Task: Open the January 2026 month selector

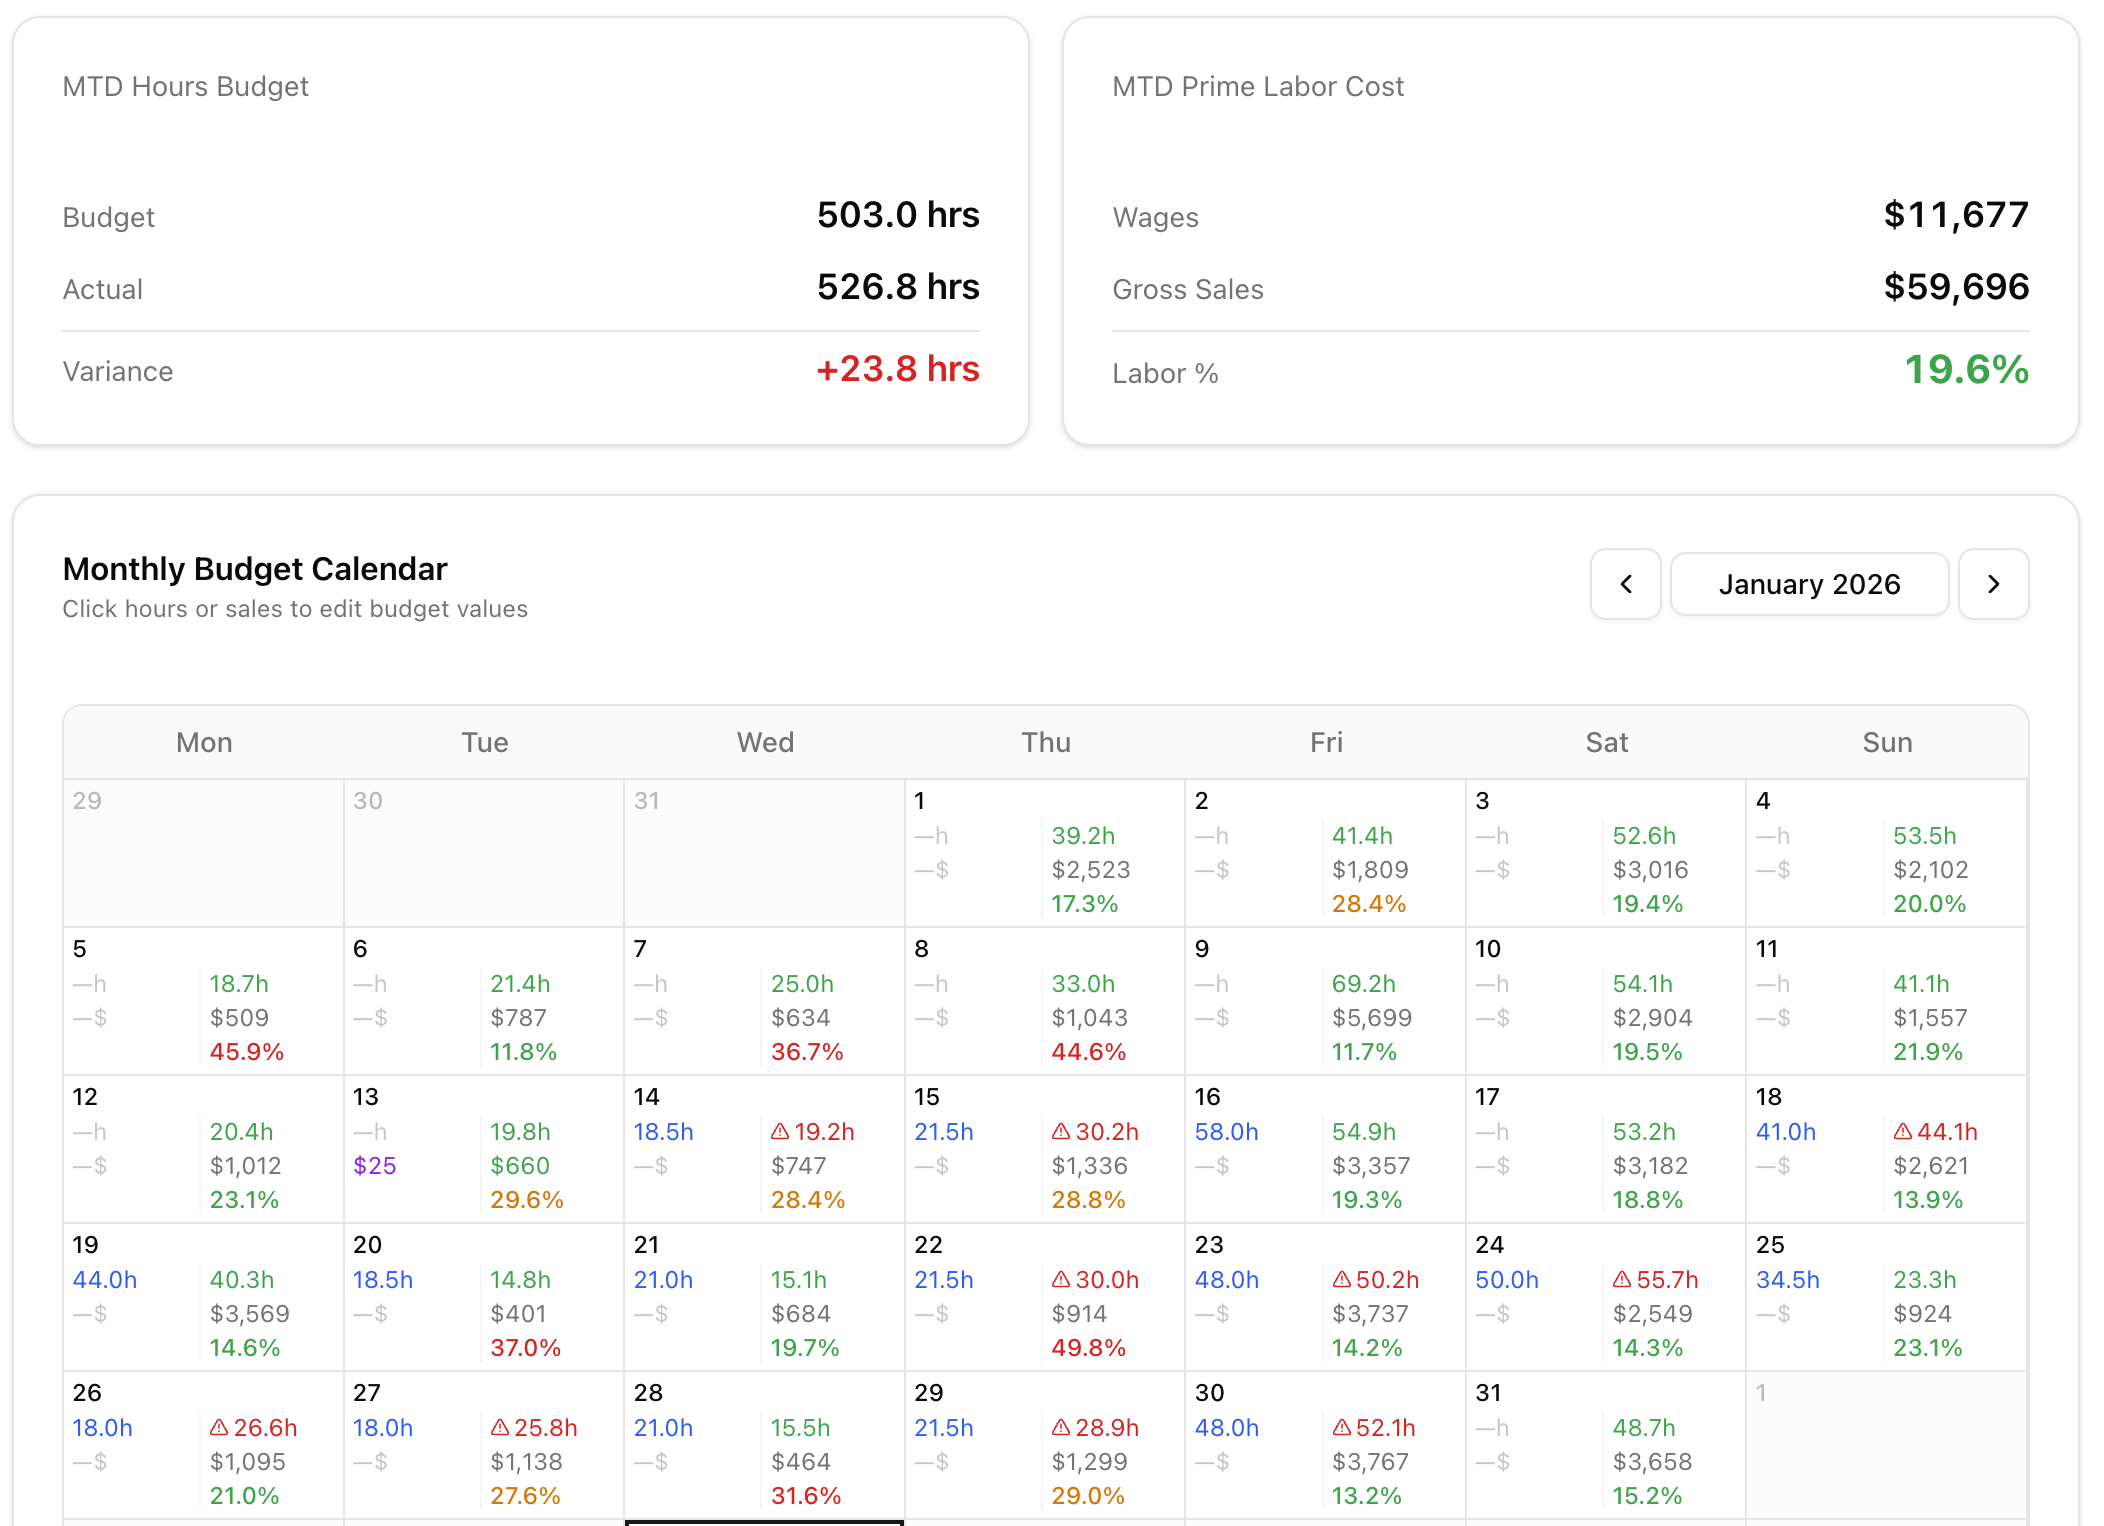Action: click(1808, 584)
